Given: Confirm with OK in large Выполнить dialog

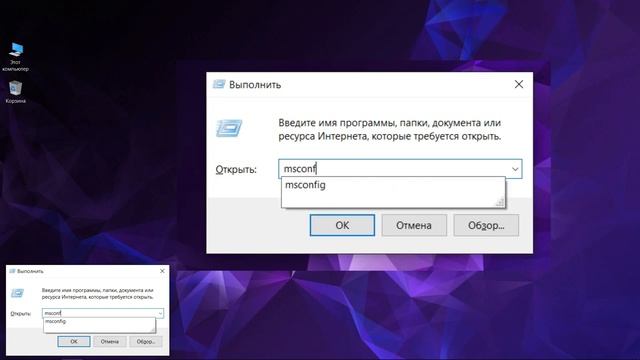Looking at the screenshot, I should click(x=342, y=225).
